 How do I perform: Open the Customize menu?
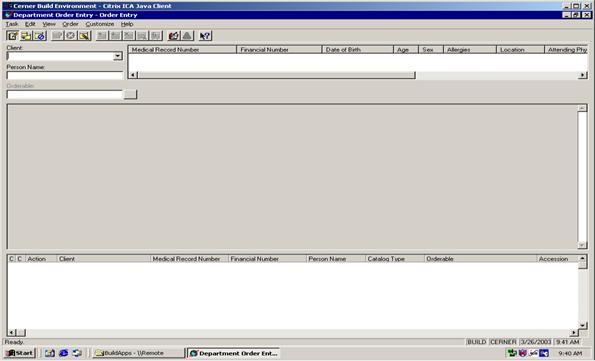pyautogui.click(x=100, y=24)
